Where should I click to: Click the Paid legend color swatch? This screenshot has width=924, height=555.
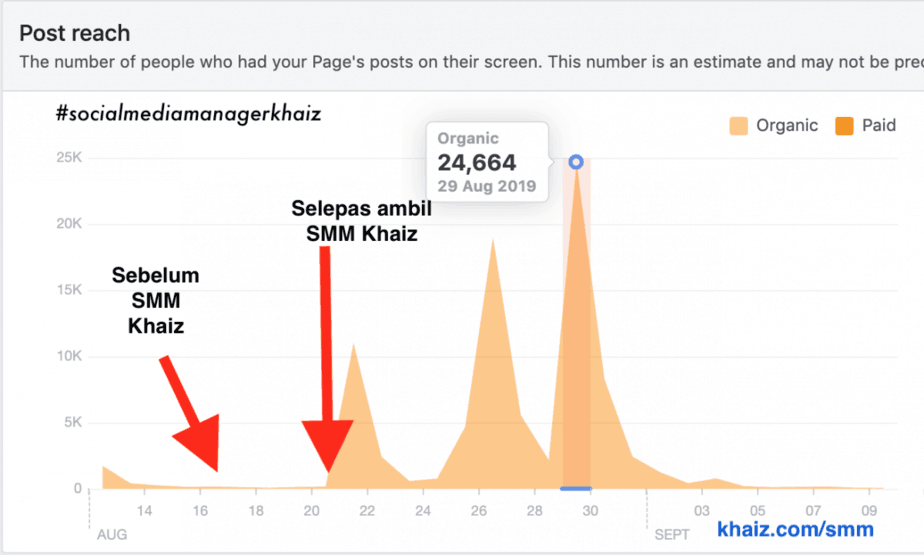coord(843,126)
